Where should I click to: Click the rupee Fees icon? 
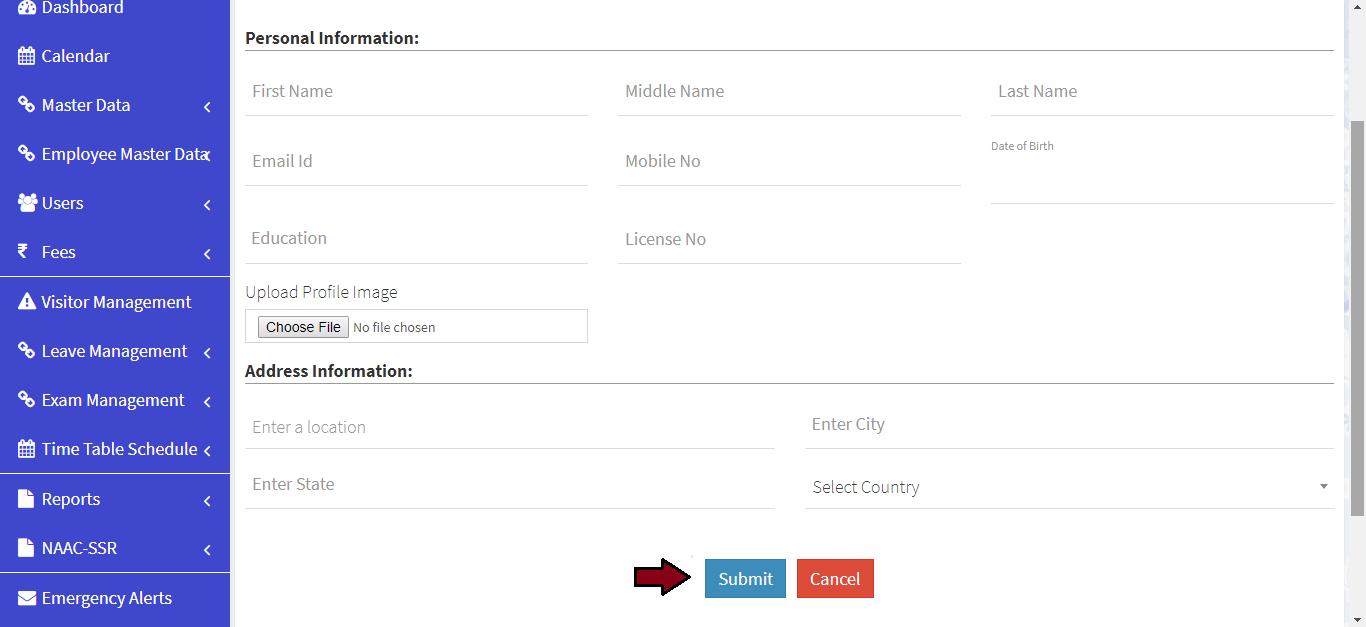coord(24,252)
